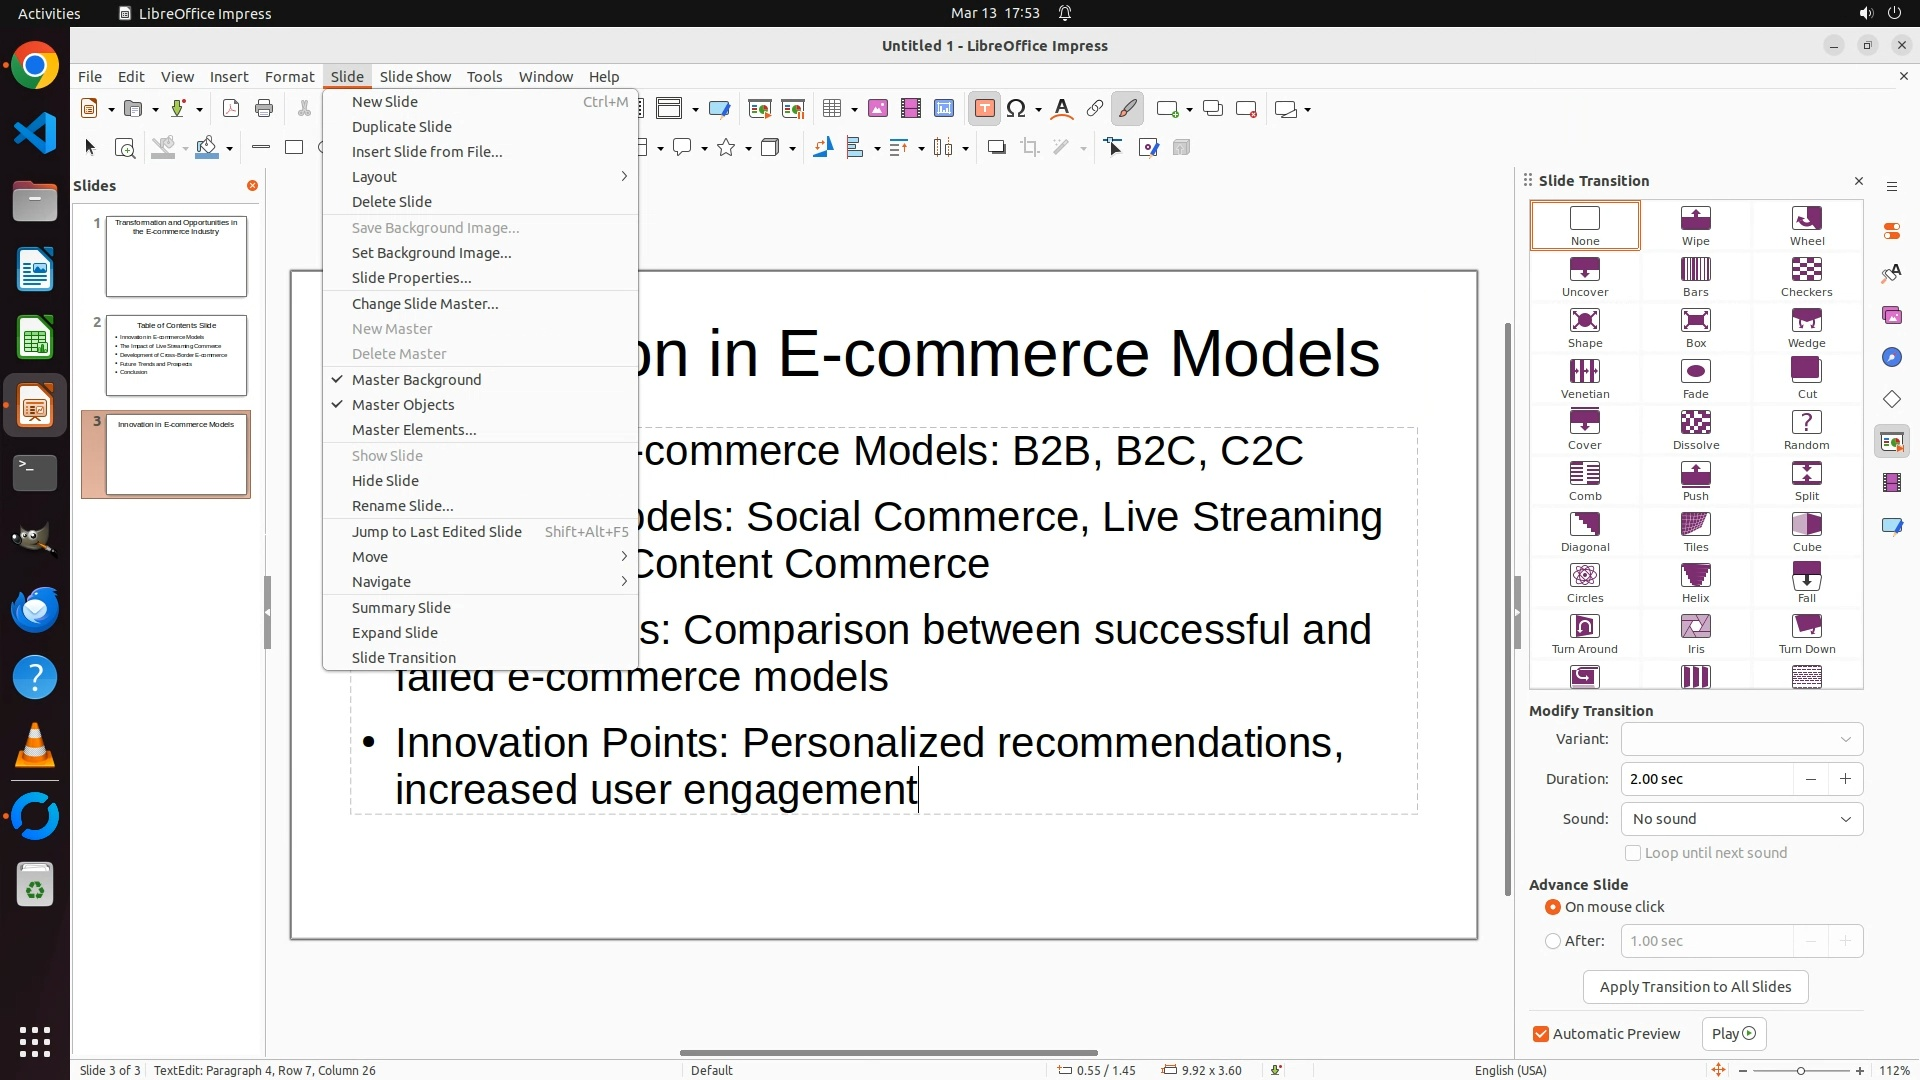Open Thunderbird mail from the dock
The height and width of the screenshot is (1080, 1920).
click(x=35, y=610)
